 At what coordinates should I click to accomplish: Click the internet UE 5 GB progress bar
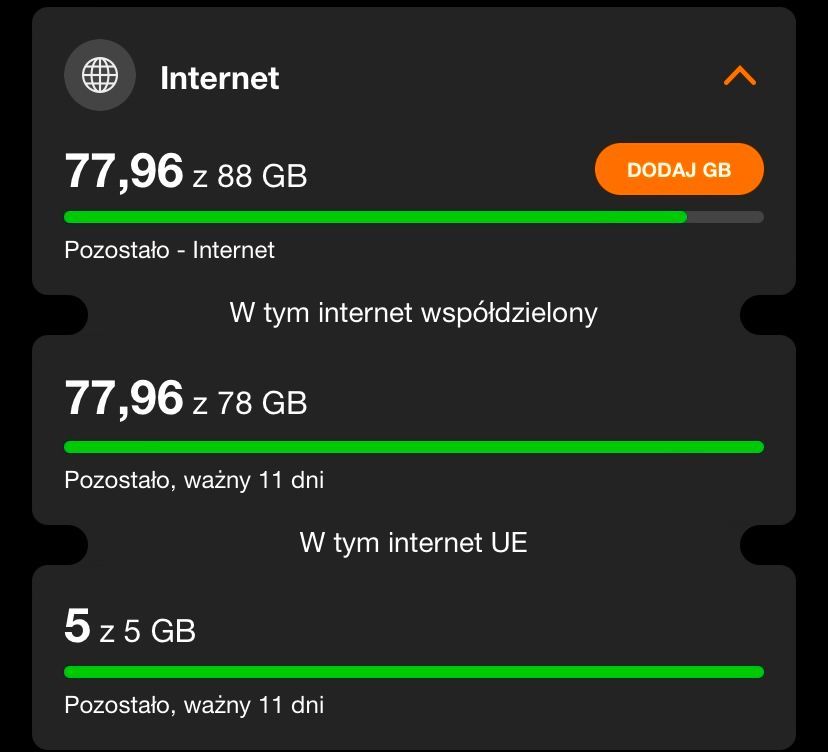click(413, 672)
